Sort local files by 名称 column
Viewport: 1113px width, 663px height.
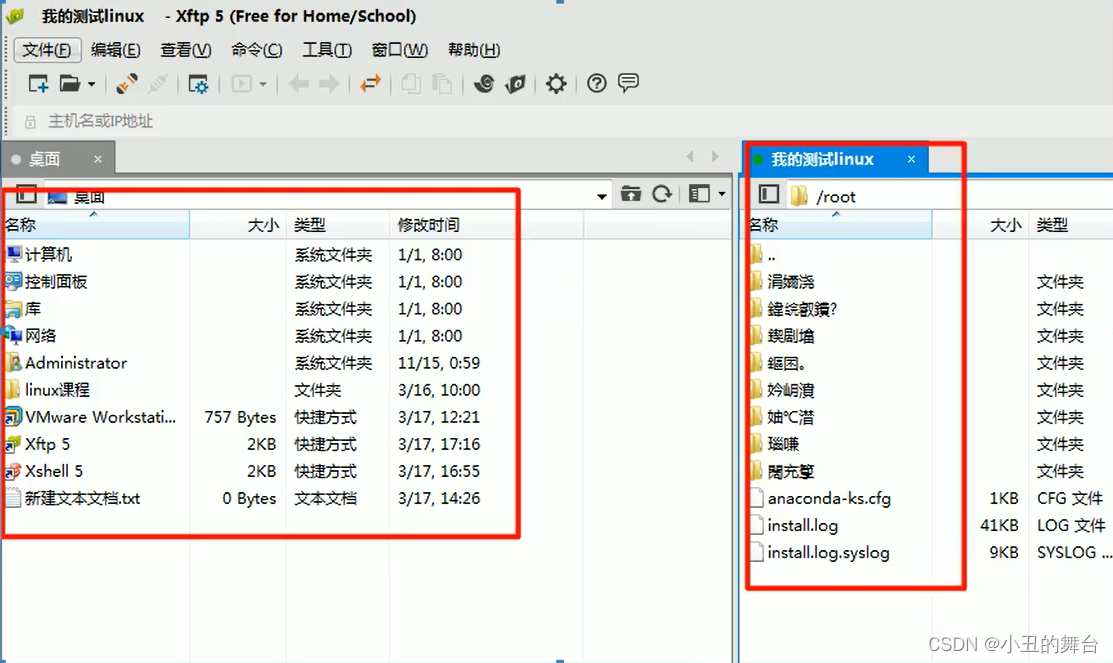pyautogui.click(x=97, y=225)
